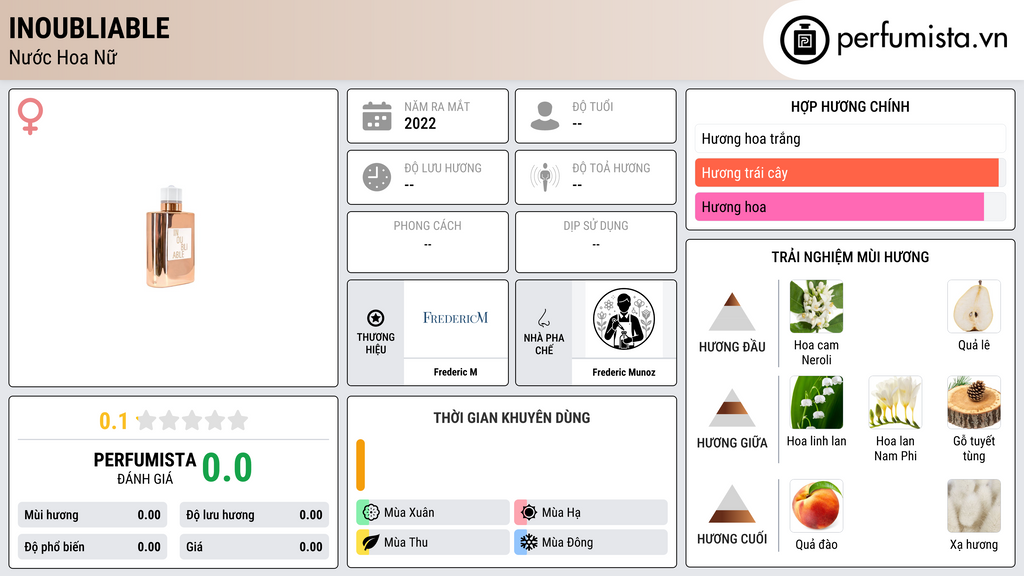Click the green 0.0 Perfumista score
Screen dimensions: 1024x576
pos(227,468)
